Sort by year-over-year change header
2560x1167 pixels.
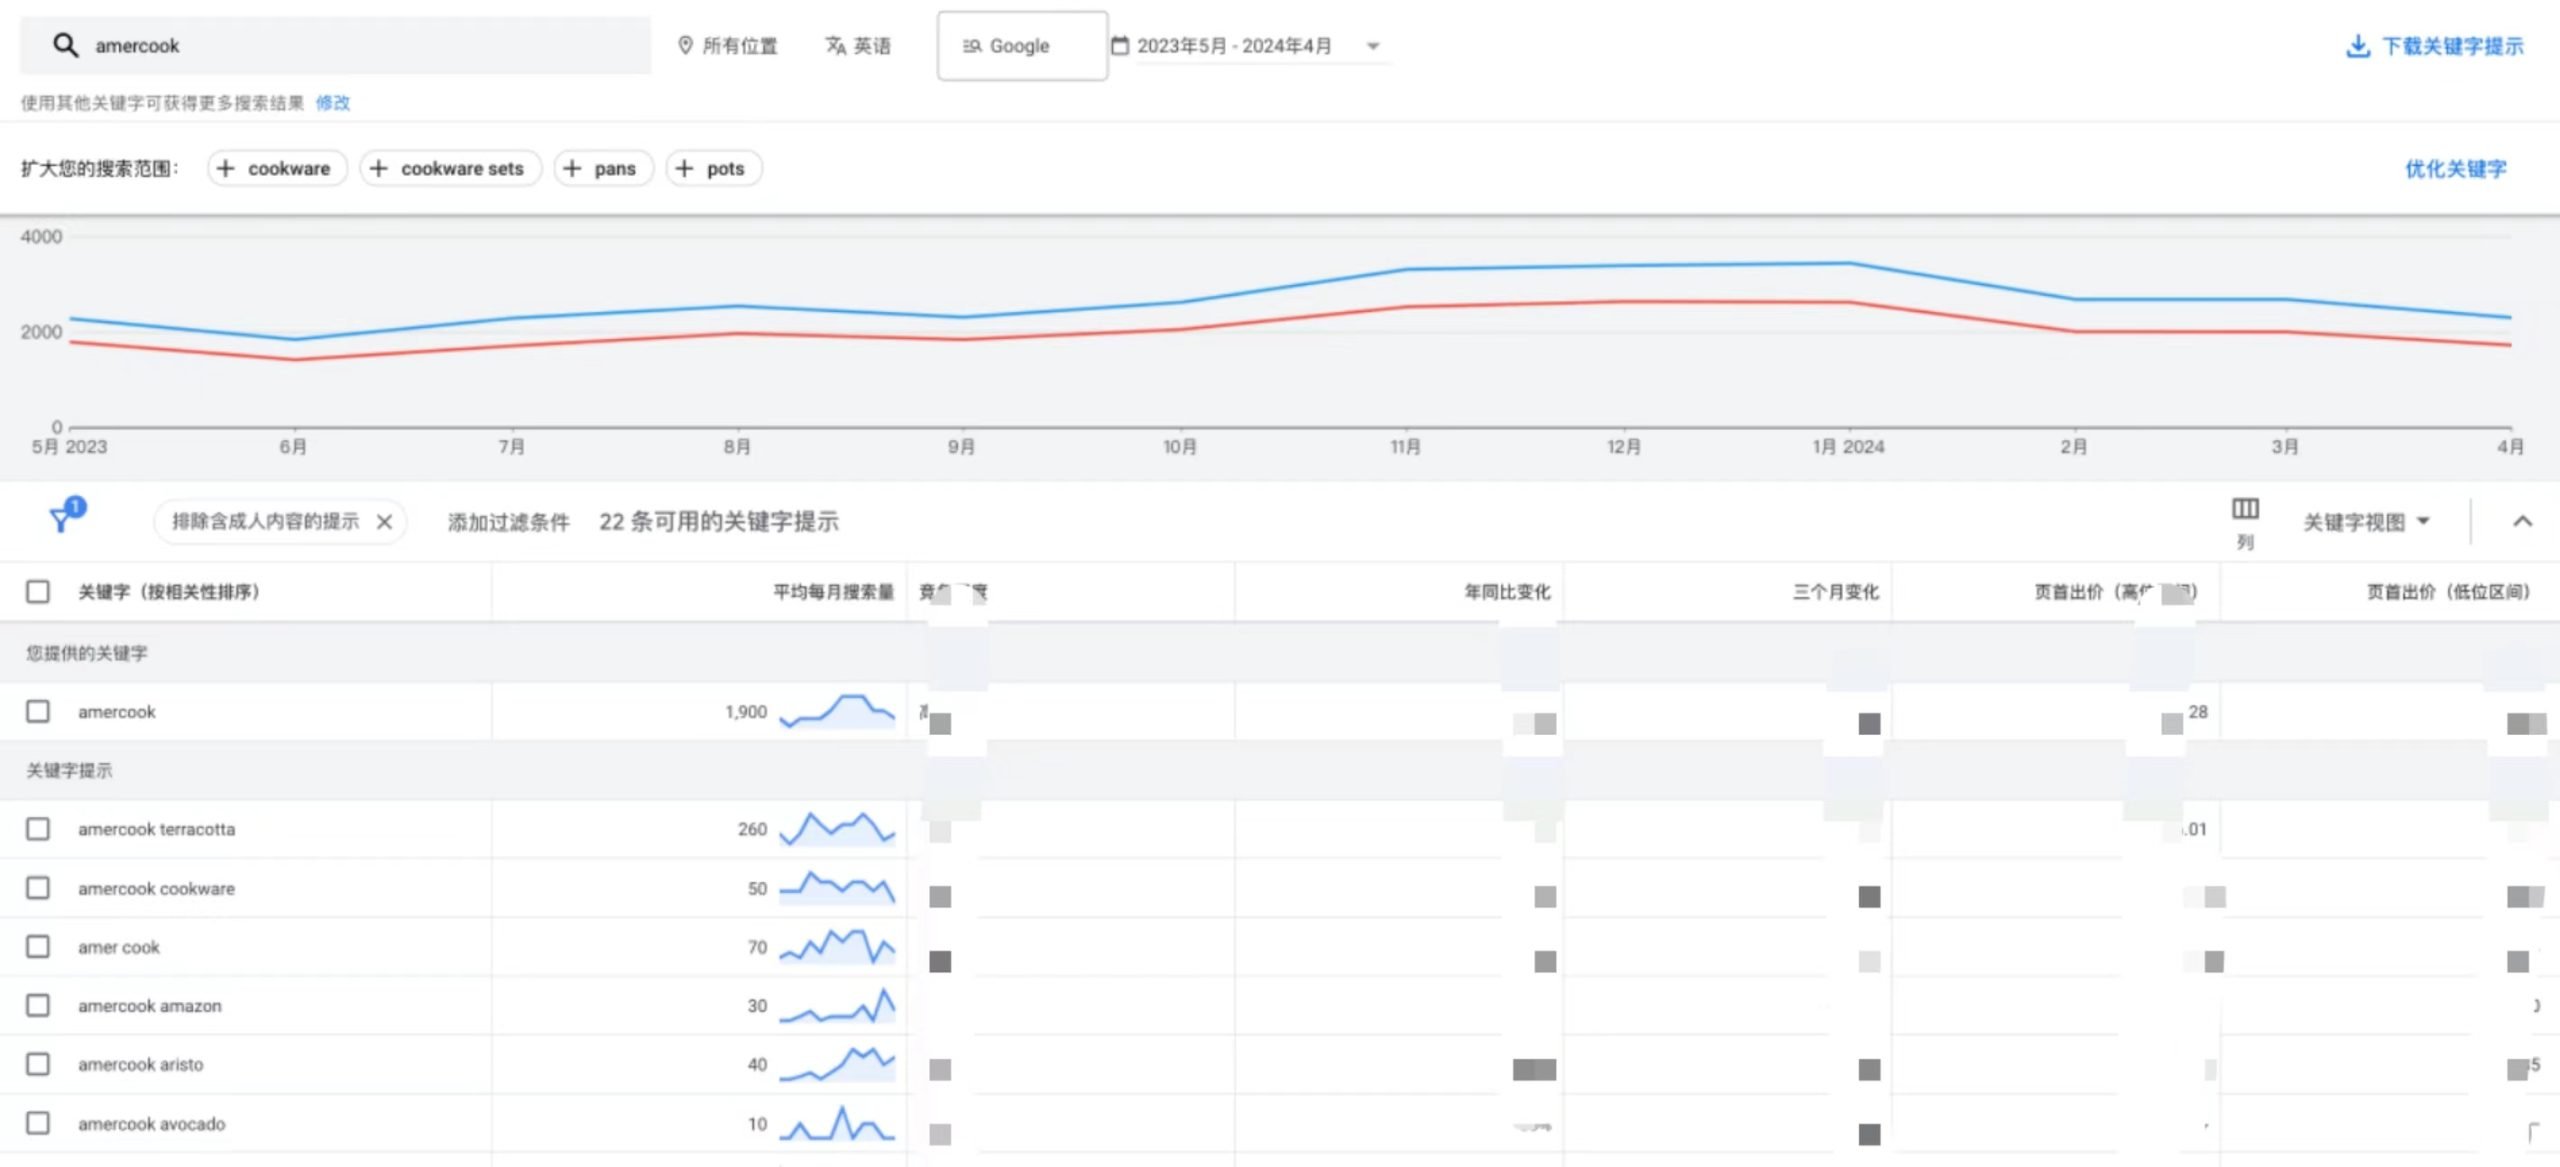[1507, 591]
